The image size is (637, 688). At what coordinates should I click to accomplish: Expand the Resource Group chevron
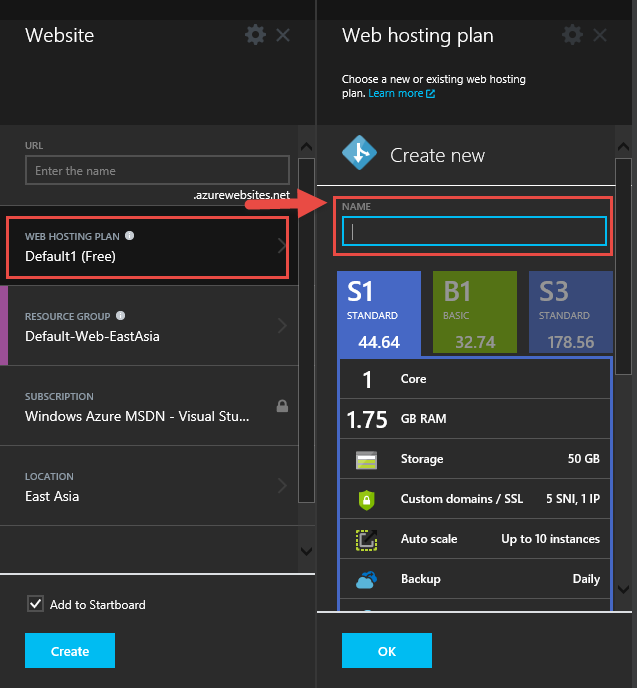pos(282,326)
